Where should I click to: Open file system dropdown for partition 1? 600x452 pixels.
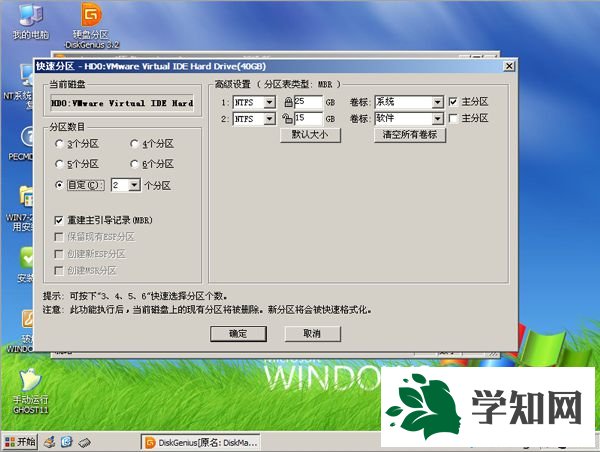(x=269, y=103)
